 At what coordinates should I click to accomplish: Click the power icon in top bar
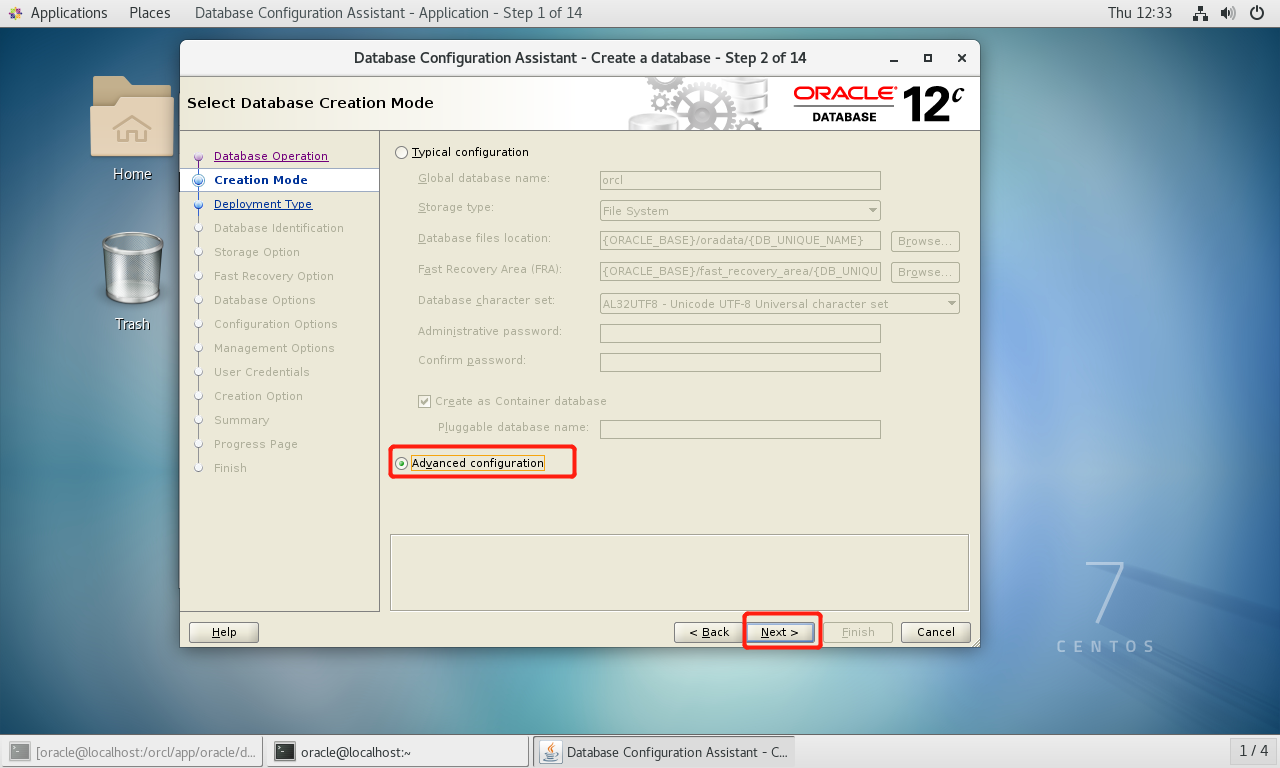1257,13
